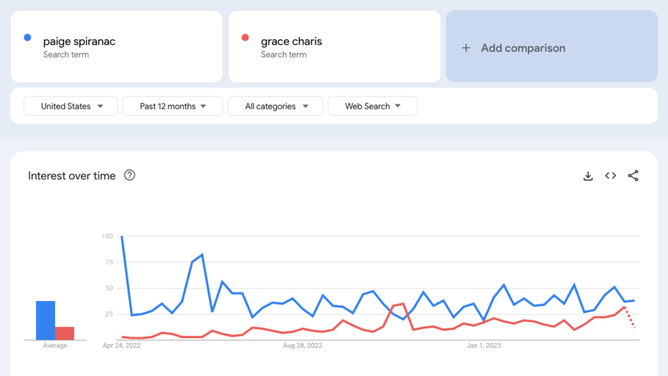
Task: Open the United States region dropdown
Action: click(71, 106)
